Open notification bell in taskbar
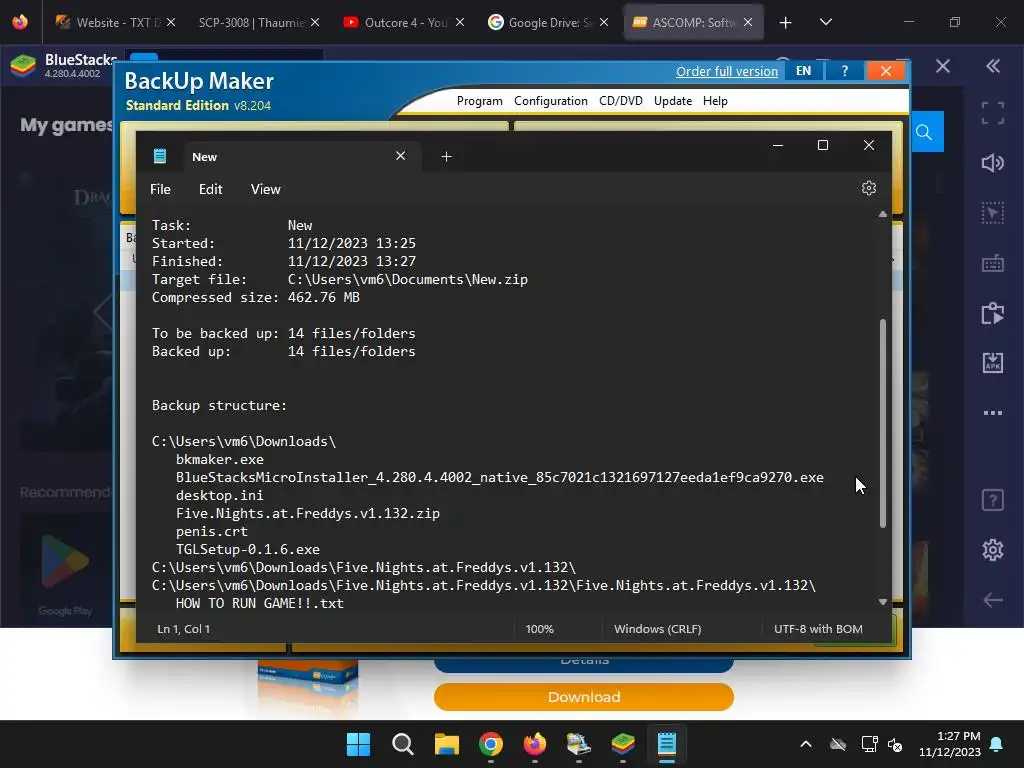This screenshot has width=1024, height=768. tap(997, 744)
